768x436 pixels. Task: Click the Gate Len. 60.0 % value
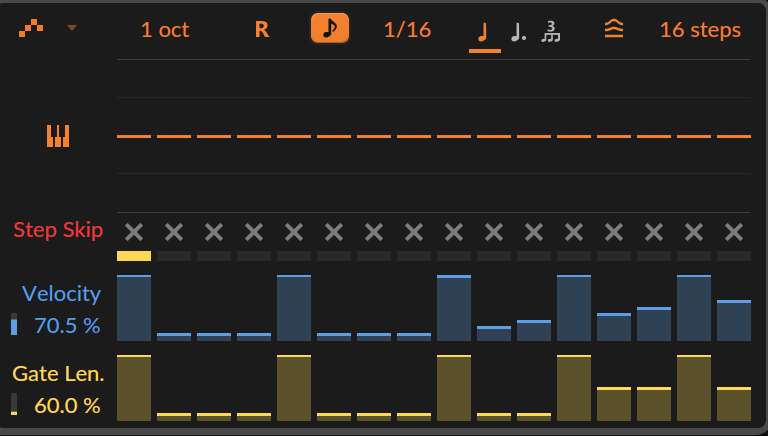tap(67, 406)
